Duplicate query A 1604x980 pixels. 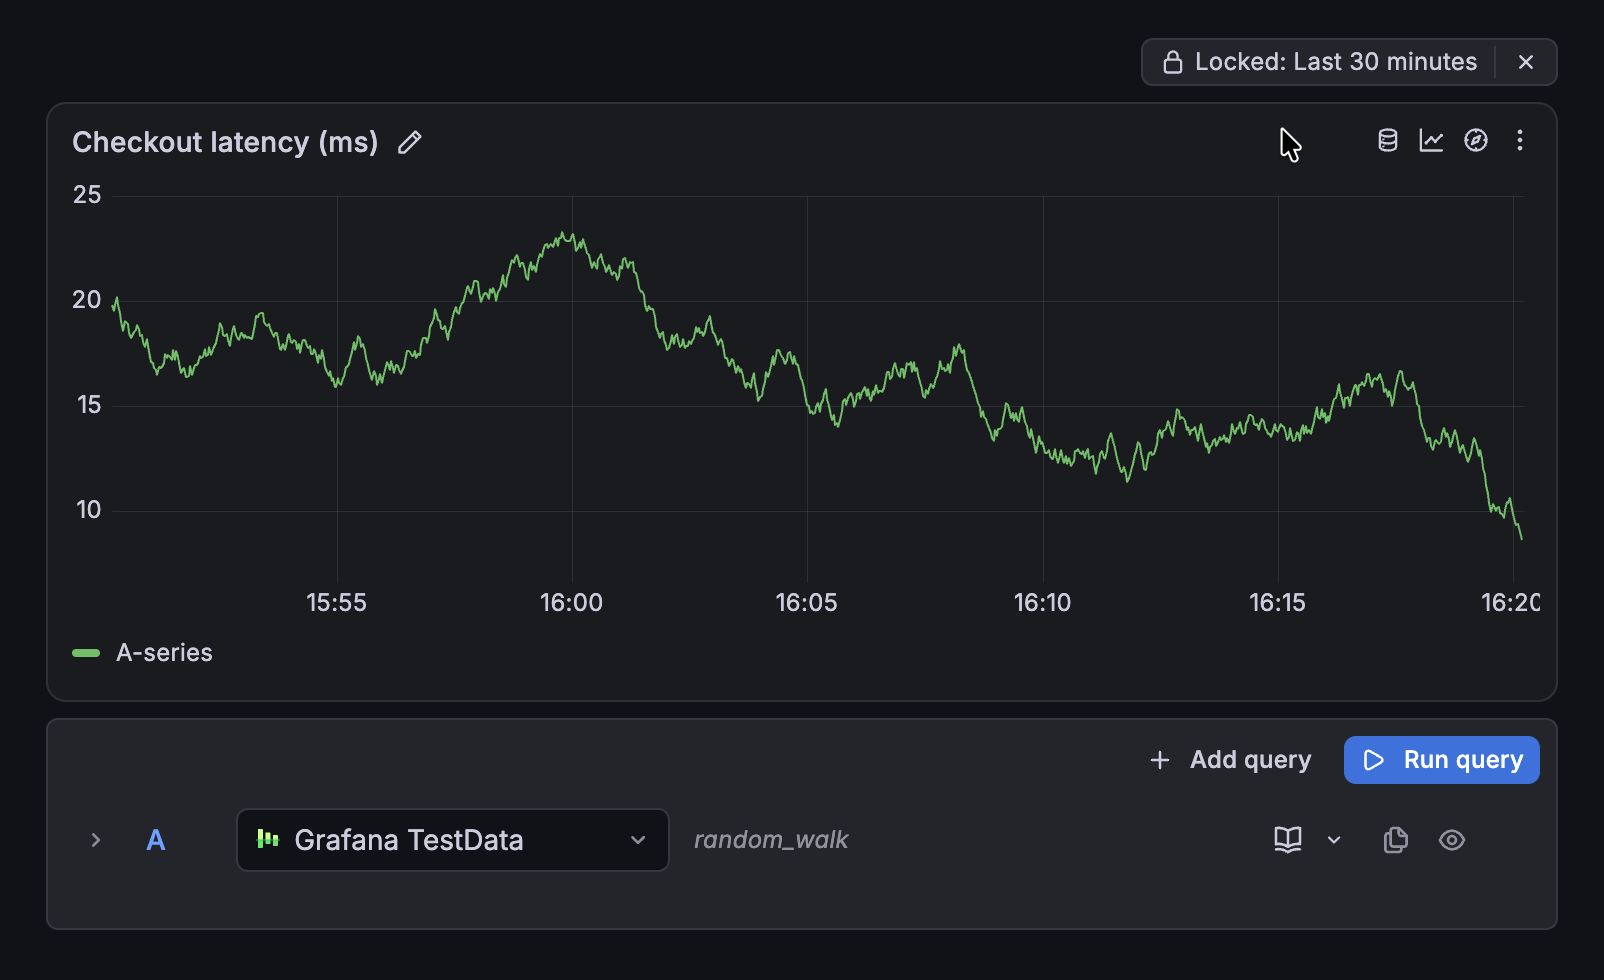coord(1396,840)
